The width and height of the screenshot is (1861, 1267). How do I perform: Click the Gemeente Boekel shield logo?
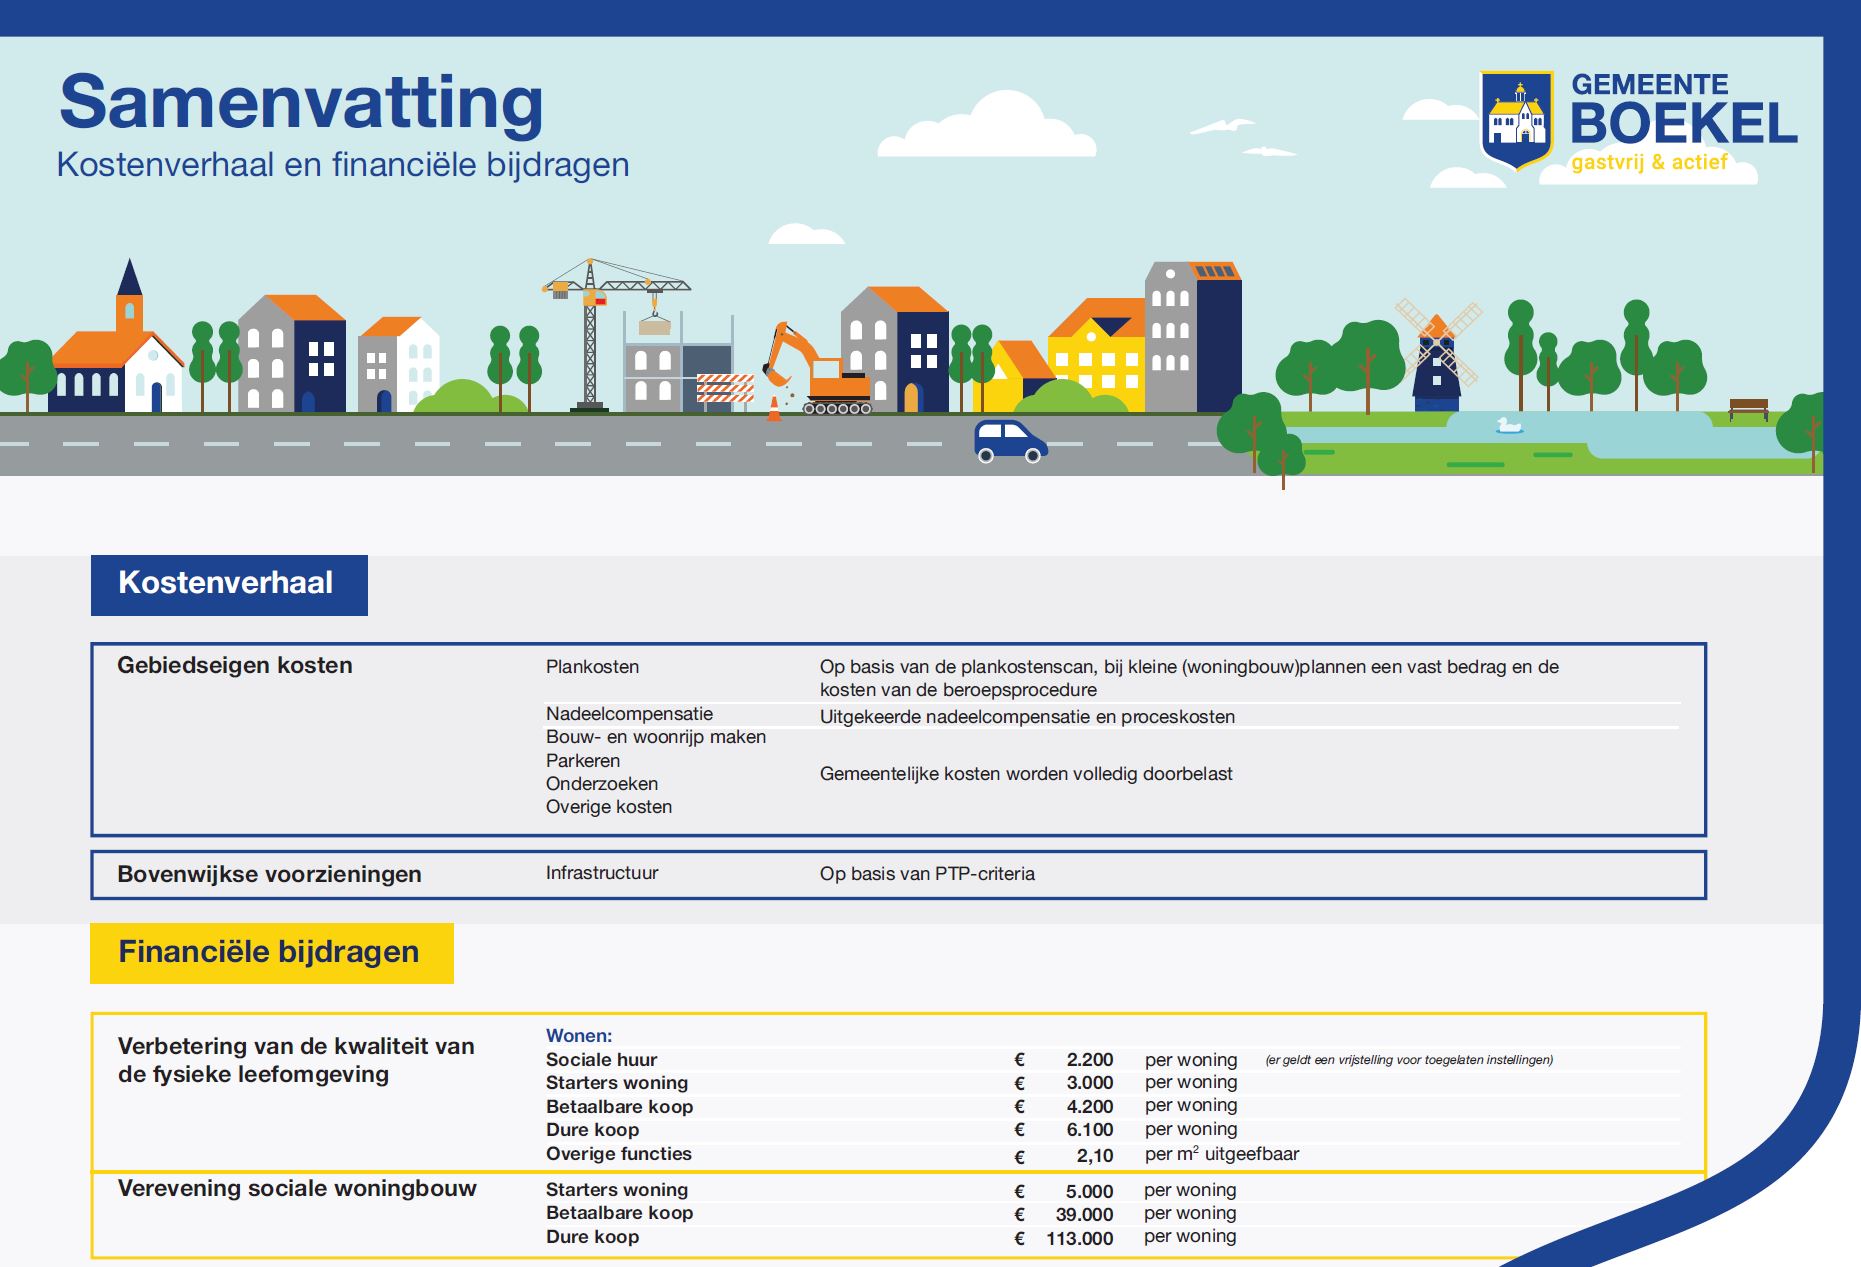point(1517,120)
